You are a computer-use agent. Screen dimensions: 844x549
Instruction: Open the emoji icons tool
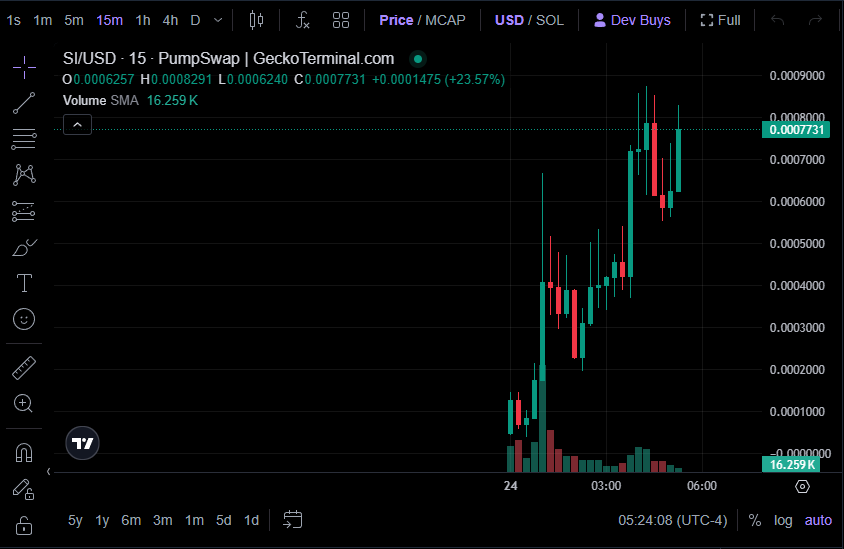[24, 319]
